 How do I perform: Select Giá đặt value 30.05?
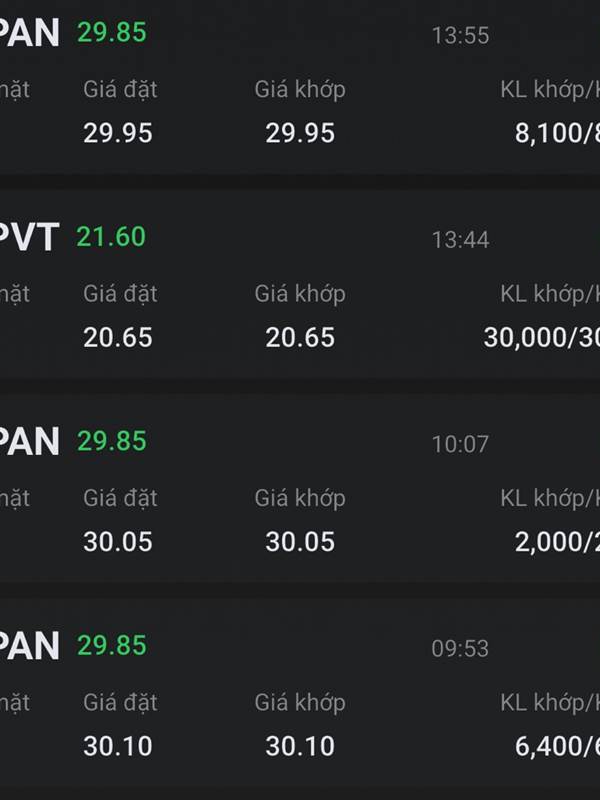coord(118,542)
